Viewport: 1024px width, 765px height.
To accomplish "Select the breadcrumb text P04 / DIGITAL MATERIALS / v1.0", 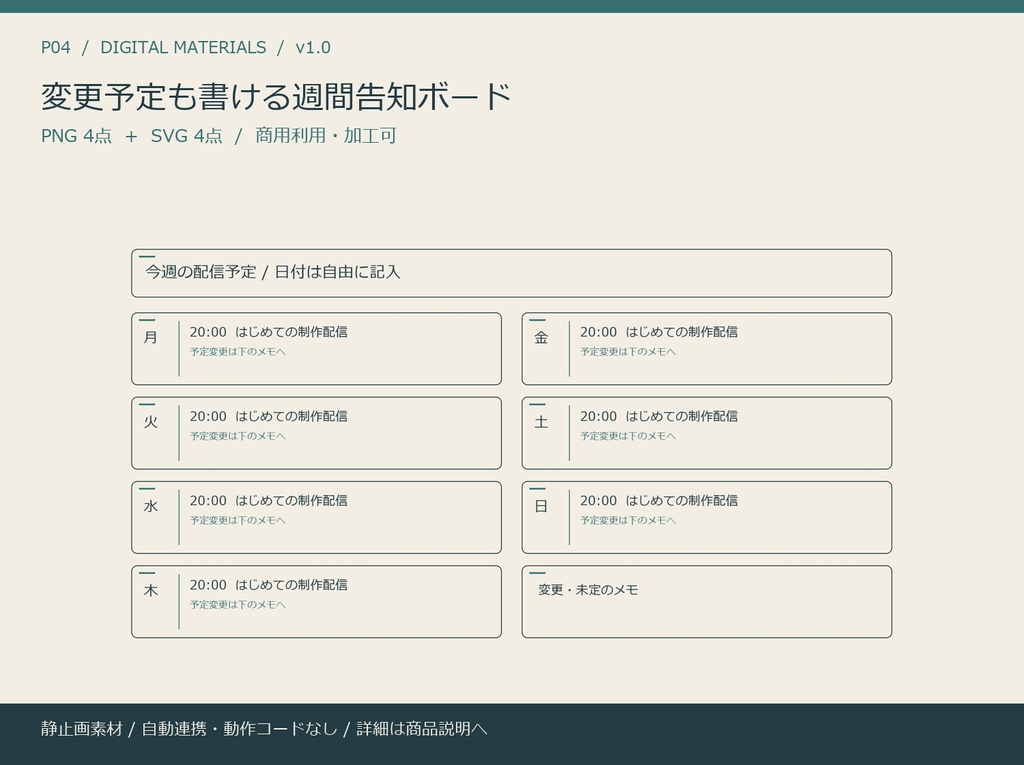I will pyautogui.click(x=186, y=48).
